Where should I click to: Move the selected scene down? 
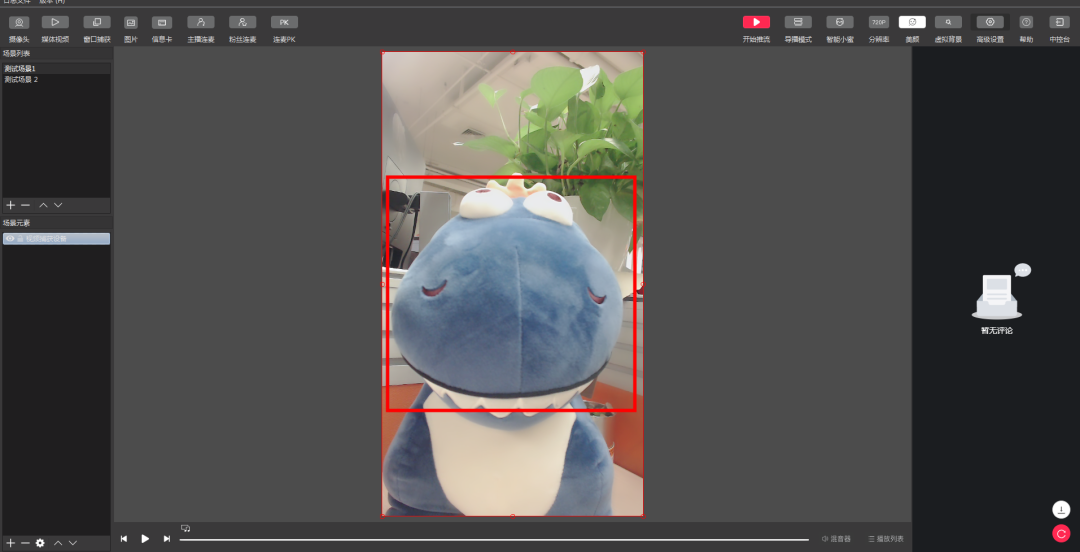tap(59, 205)
